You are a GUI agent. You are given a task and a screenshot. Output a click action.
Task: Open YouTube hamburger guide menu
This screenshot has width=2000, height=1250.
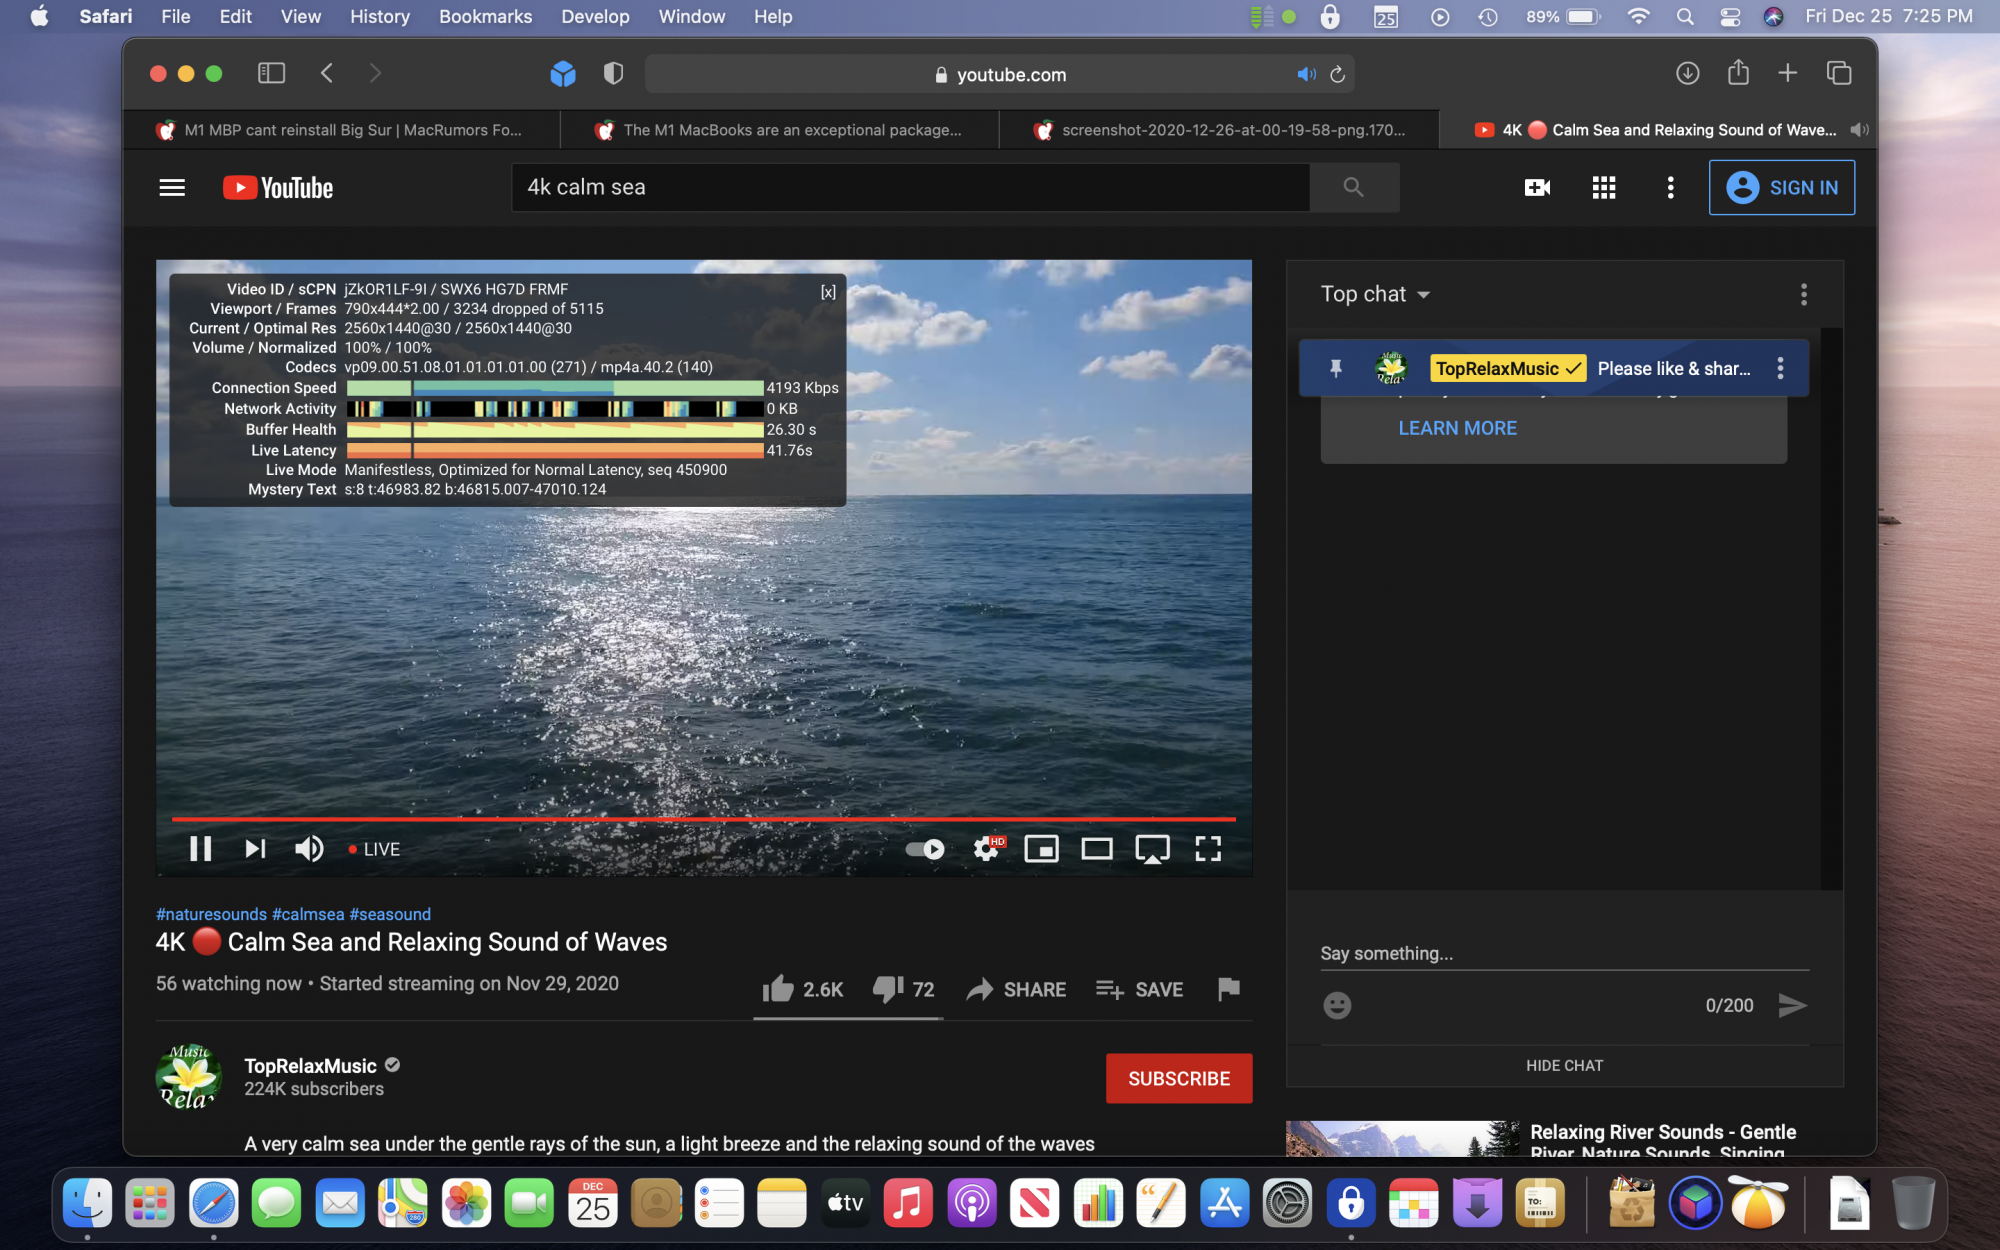(x=172, y=187)
